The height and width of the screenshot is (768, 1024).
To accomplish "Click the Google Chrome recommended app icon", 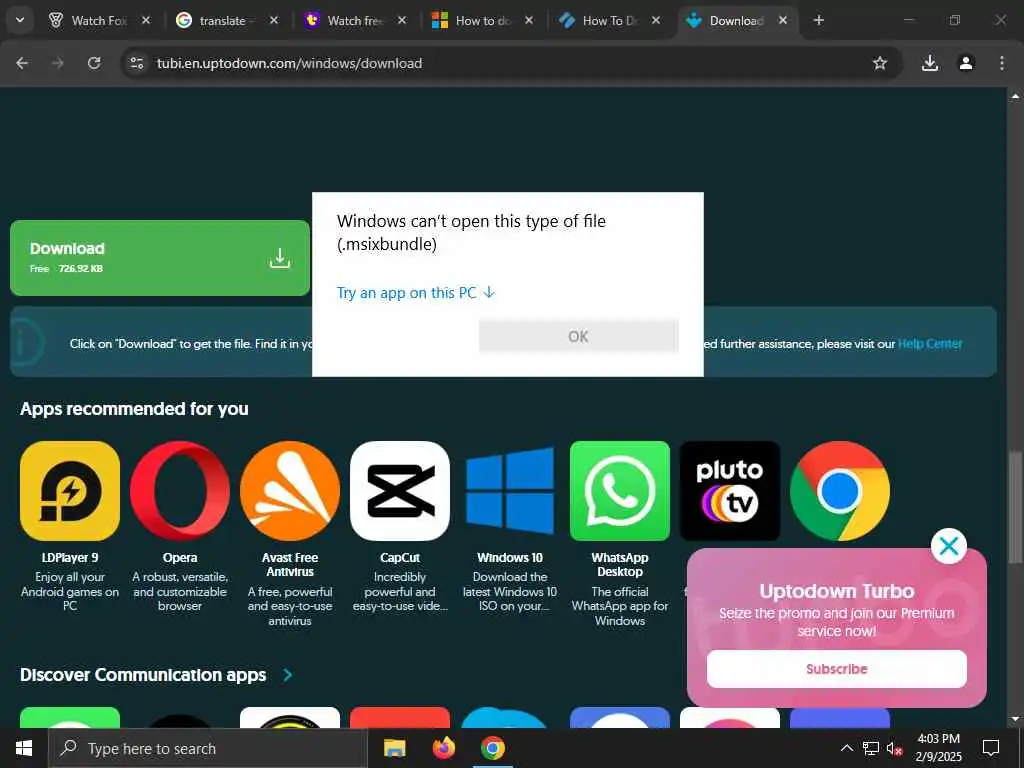I will (840, 490).
